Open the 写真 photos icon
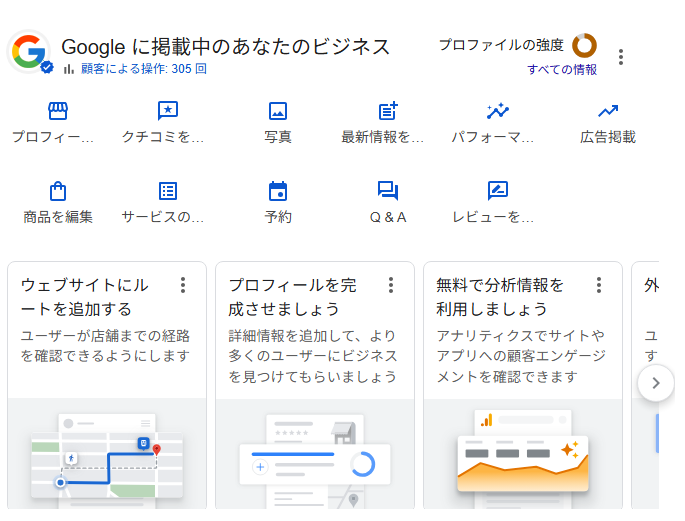This screenshot has width=685, height=521. click(278, 112)
